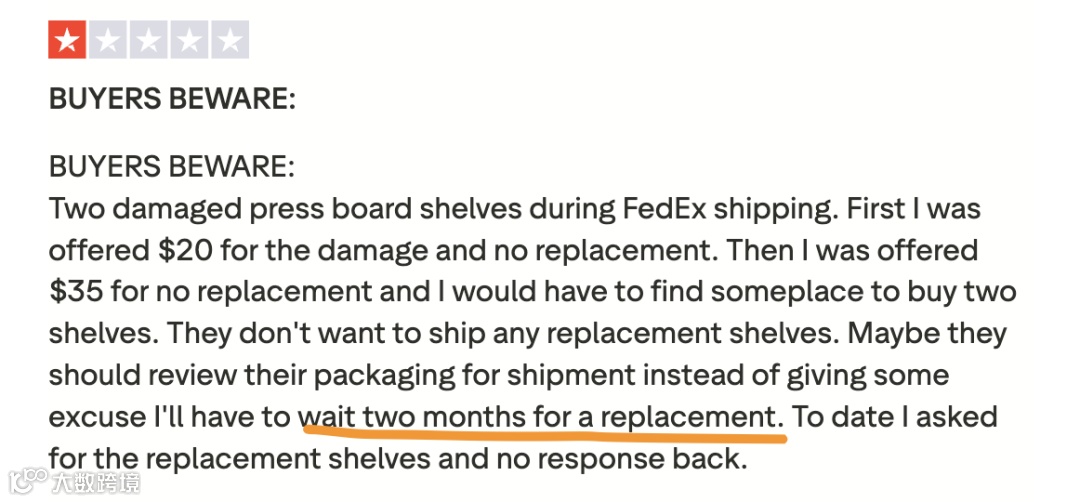Click the '$20' amount in the review
This screenshot has height=502, width=1080.
click(185, 251)
